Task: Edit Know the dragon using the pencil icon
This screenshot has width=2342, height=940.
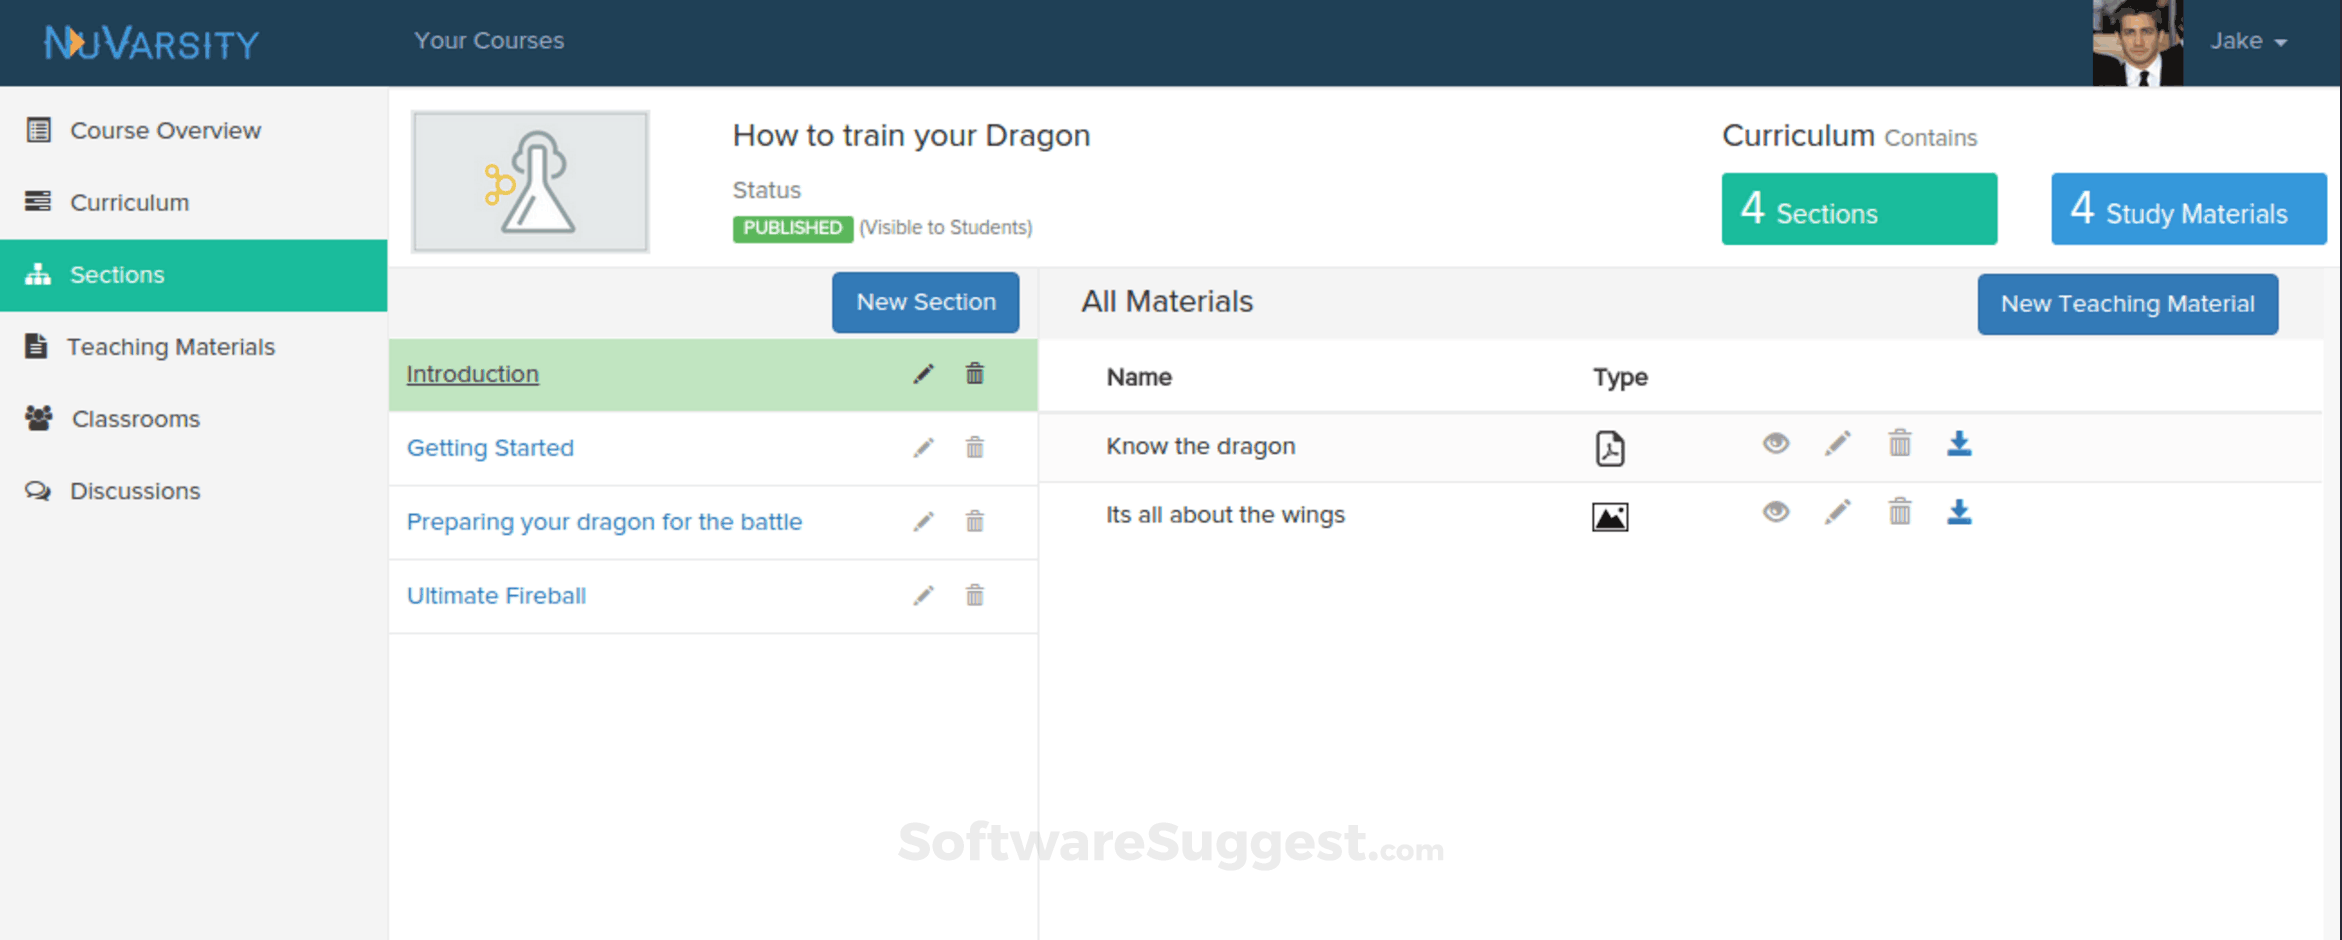Action: click(x=1837, y=443)
